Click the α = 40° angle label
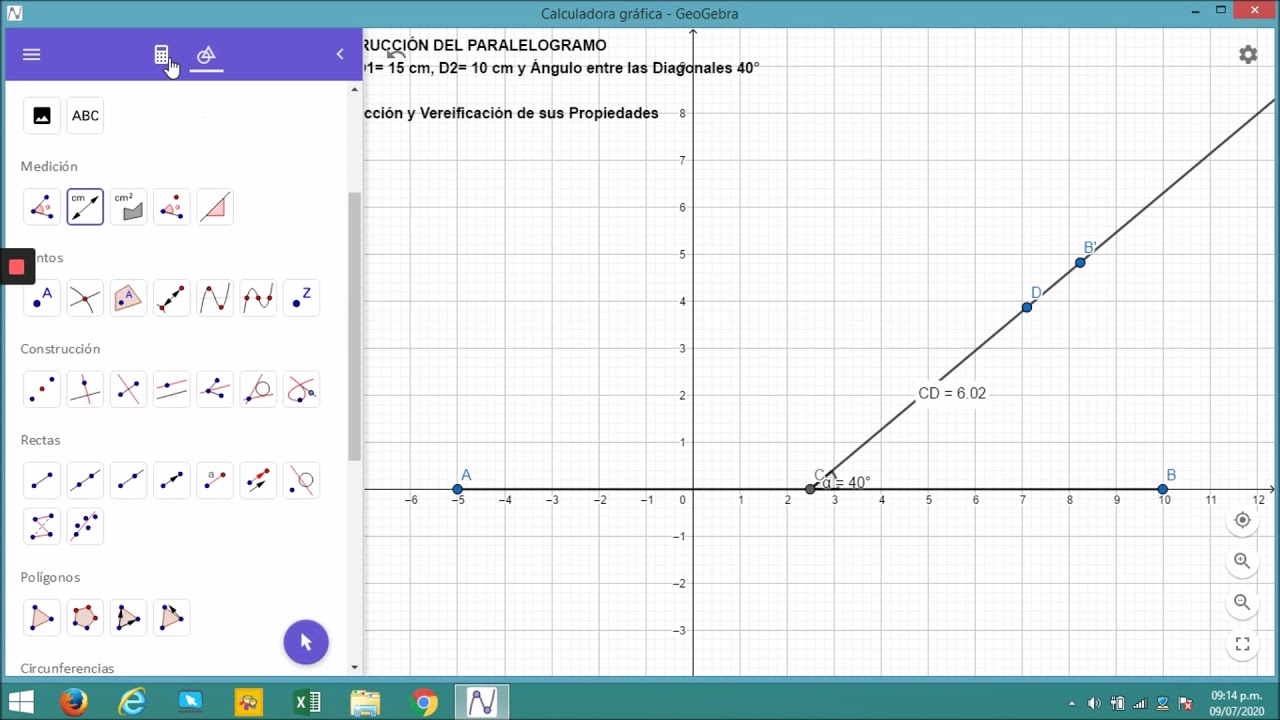The width and height of the screenshot is (1280, 720). pos(846,482)
